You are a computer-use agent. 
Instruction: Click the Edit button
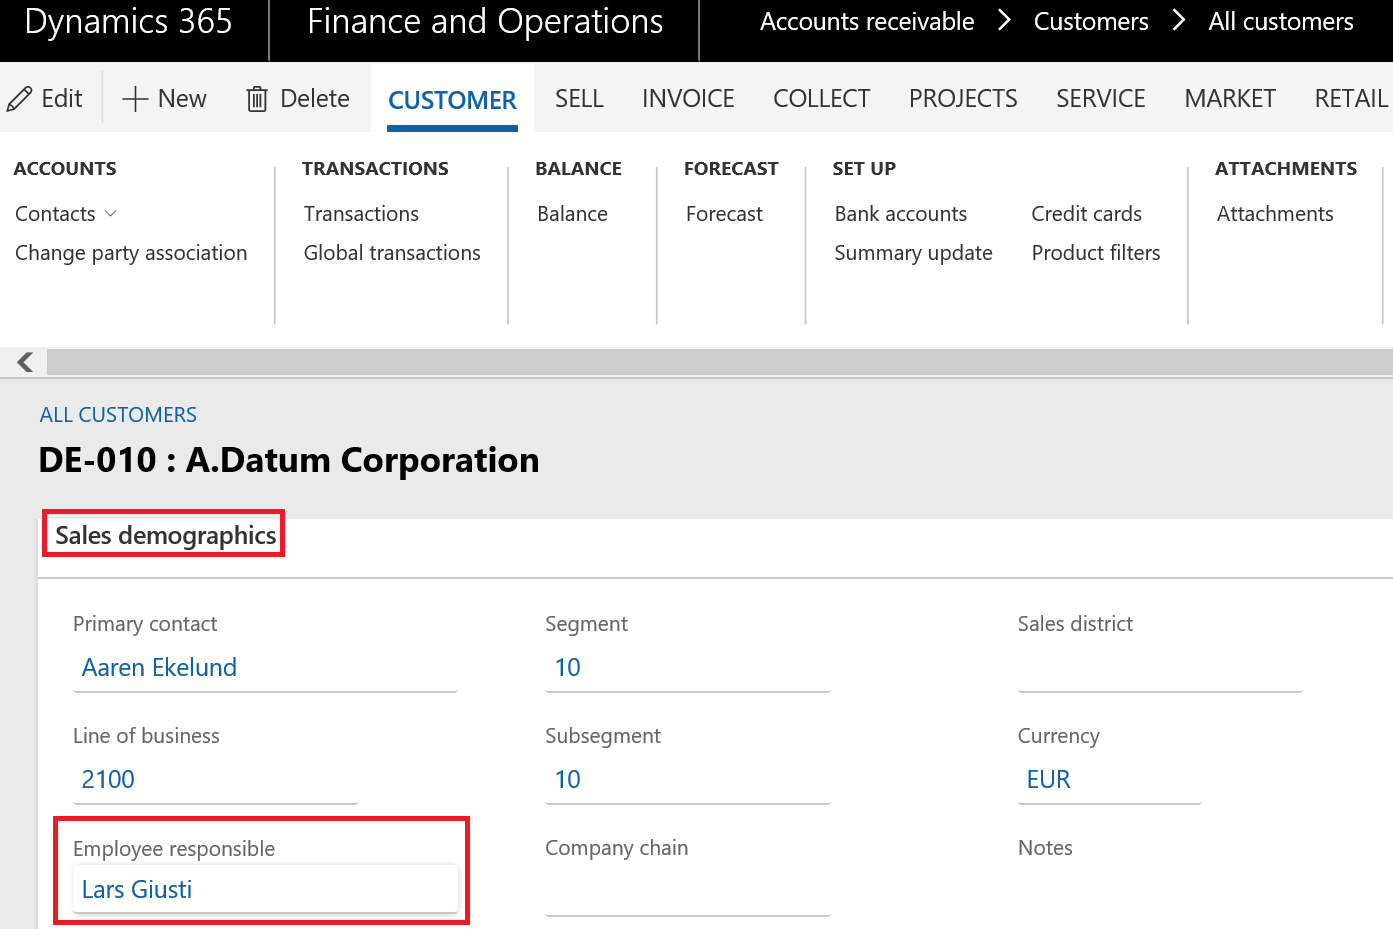click(x=45, y=99)
